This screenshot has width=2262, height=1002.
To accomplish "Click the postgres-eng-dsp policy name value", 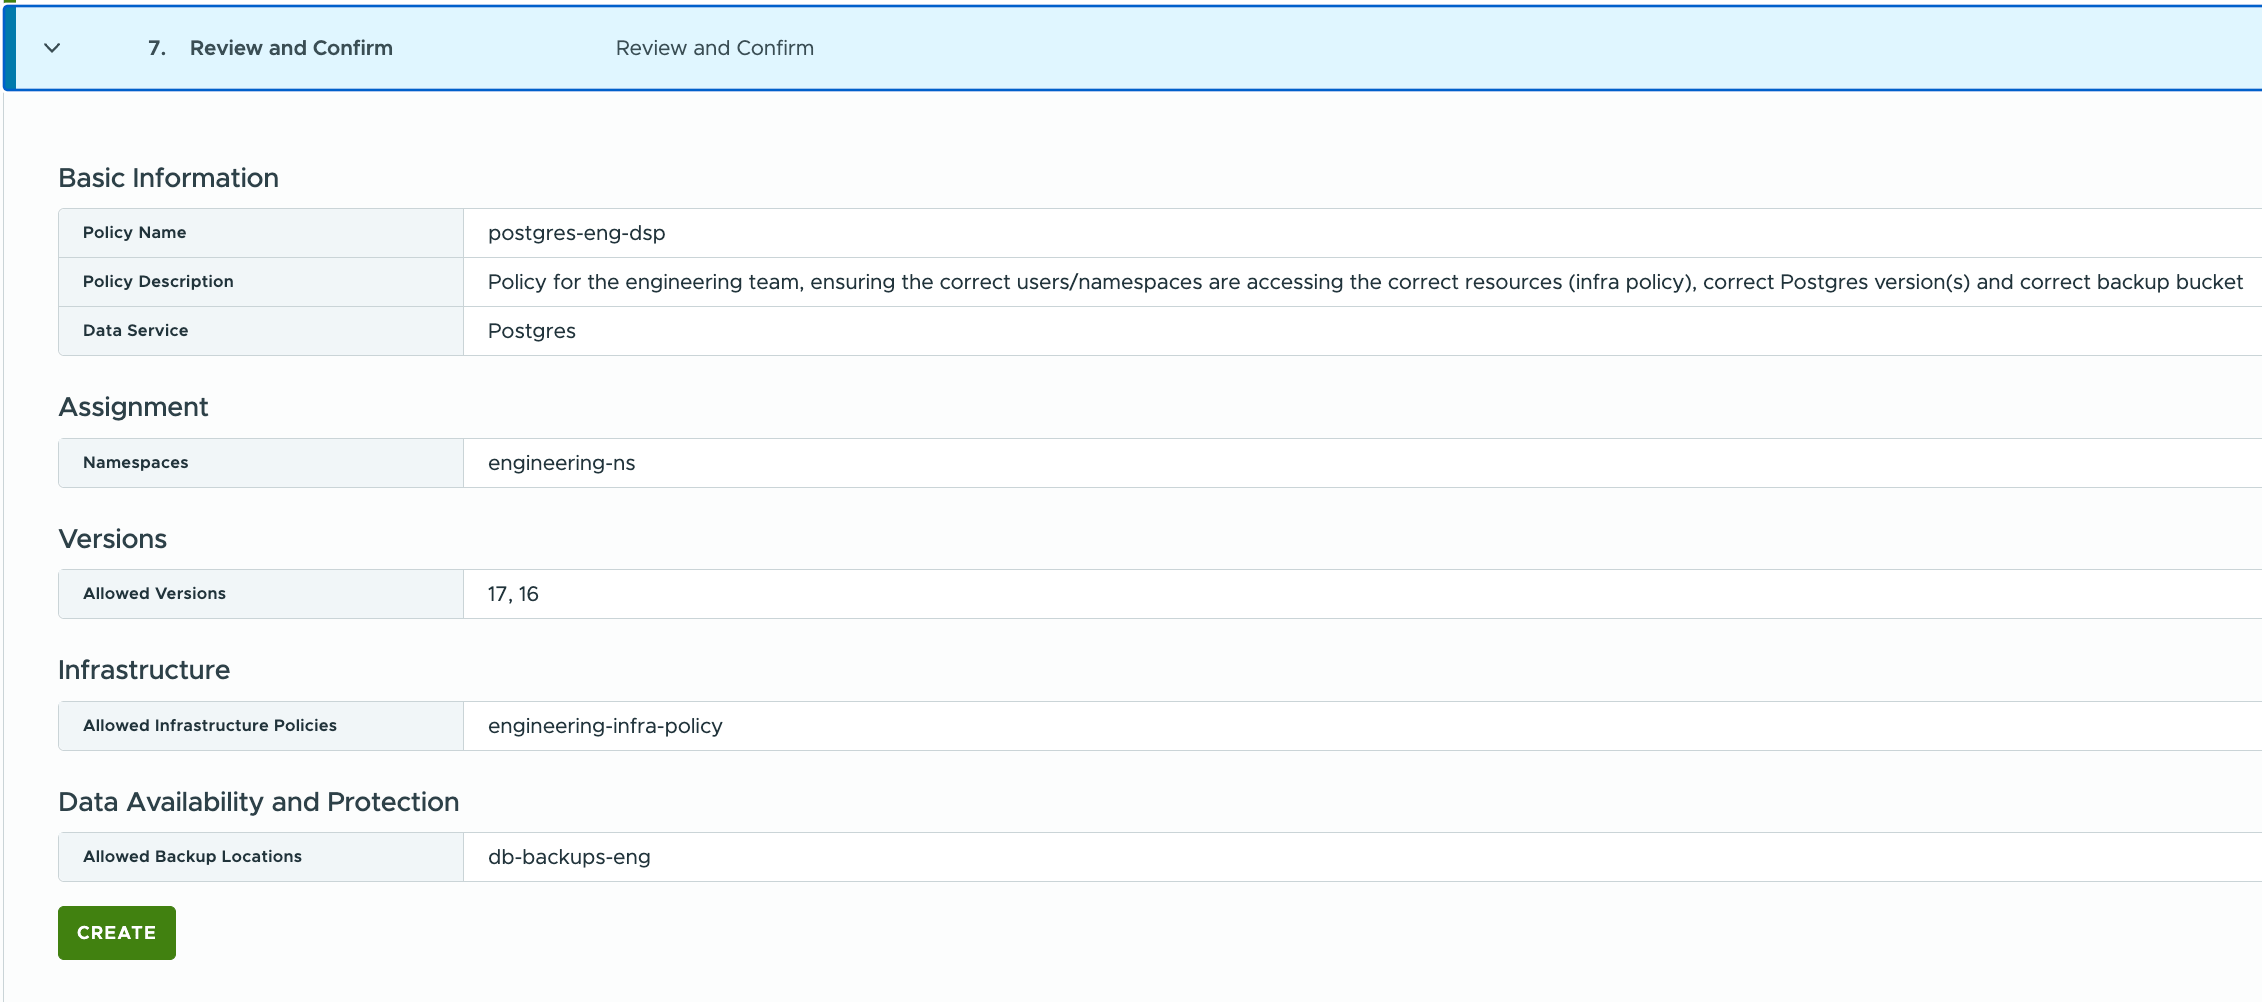I will click(577, 233).
